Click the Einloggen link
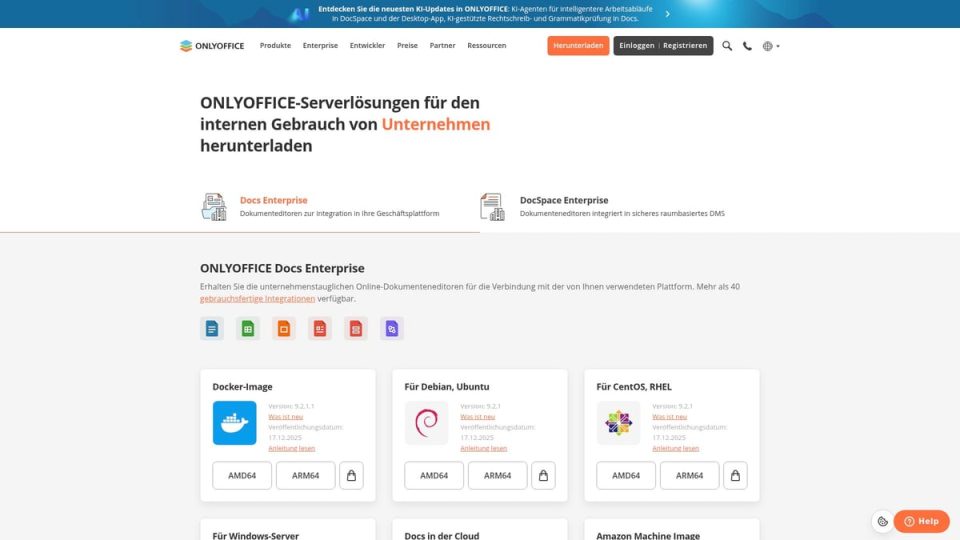960x540 pixels. point(637,46)
